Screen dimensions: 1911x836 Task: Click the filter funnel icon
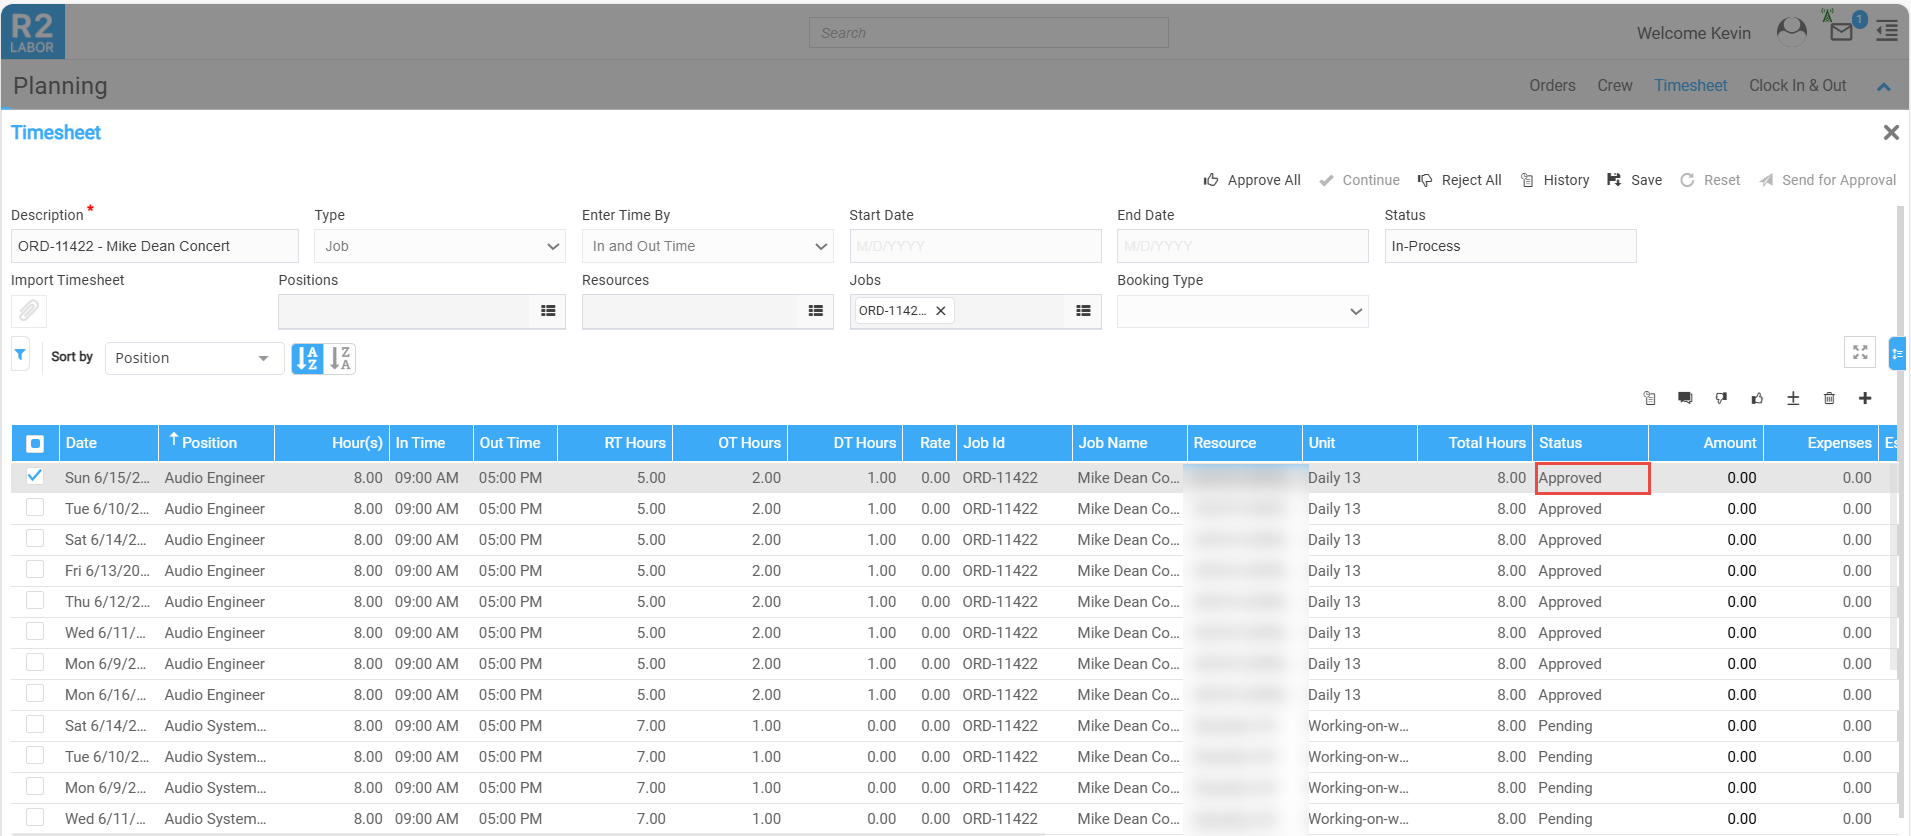(20, 355)
